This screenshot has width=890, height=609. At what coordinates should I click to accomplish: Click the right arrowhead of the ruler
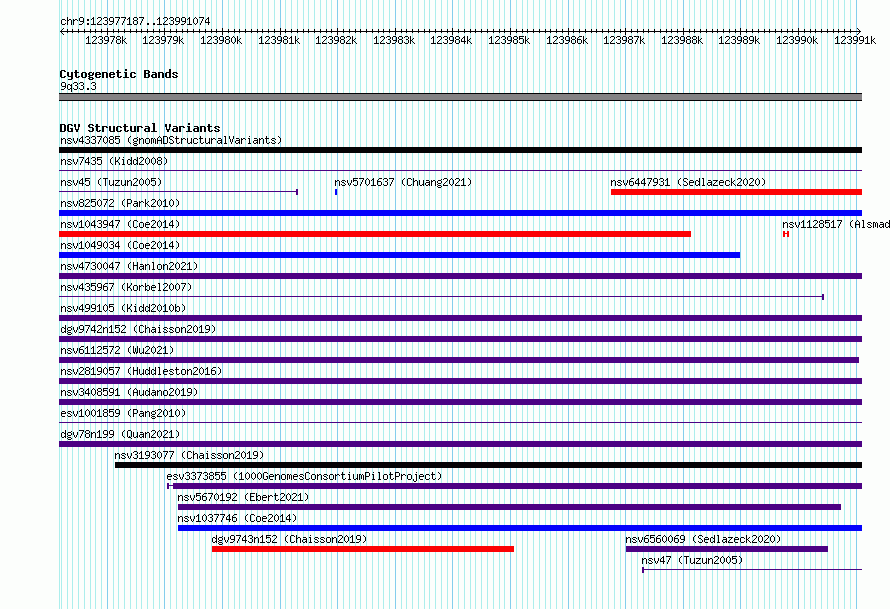coord(859,31)
